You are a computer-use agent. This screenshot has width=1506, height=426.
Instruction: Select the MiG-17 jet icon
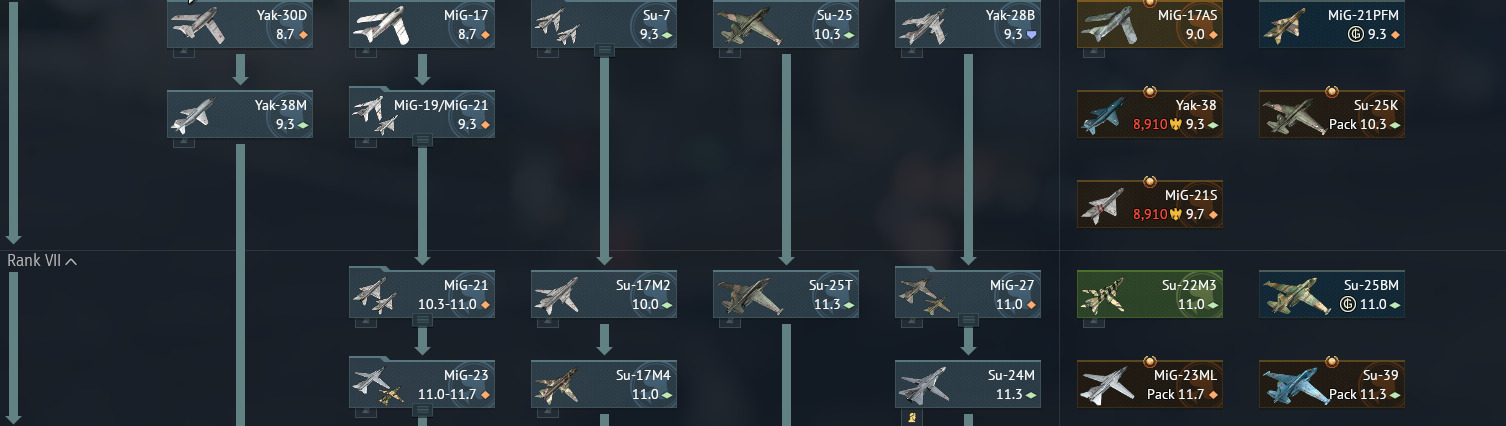click(382, 25)
